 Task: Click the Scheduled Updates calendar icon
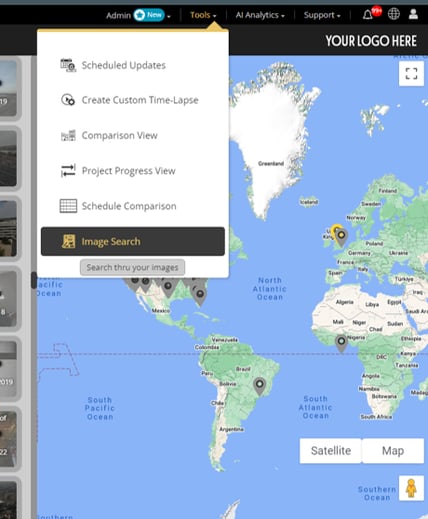68,65
